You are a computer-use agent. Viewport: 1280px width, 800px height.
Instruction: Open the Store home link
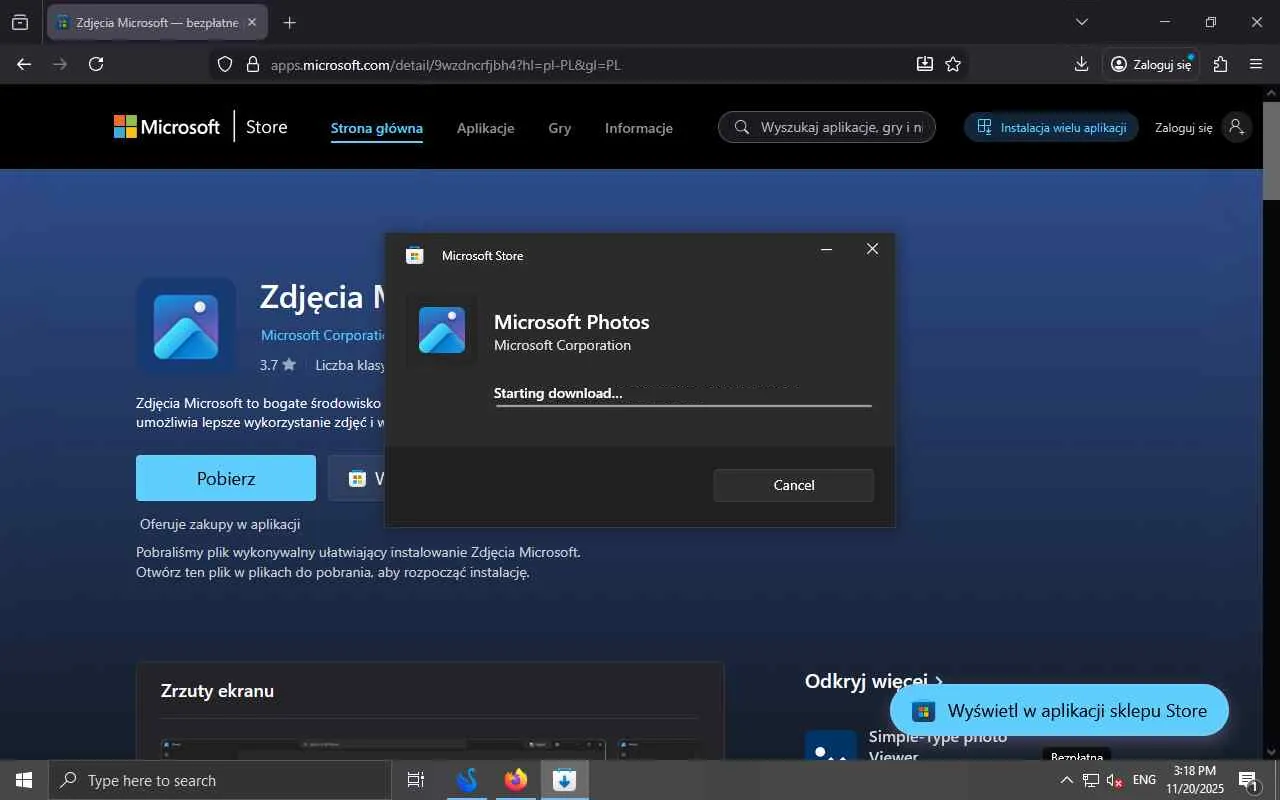[266, 127]
